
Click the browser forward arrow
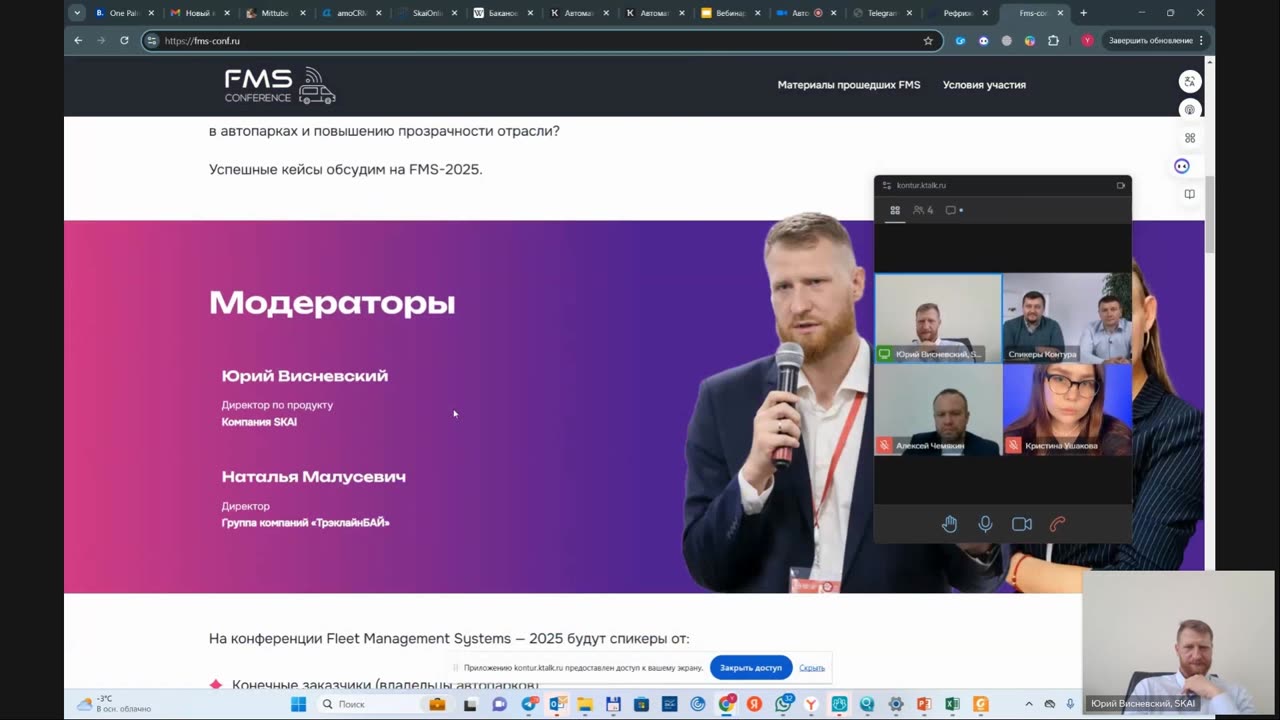101,41
